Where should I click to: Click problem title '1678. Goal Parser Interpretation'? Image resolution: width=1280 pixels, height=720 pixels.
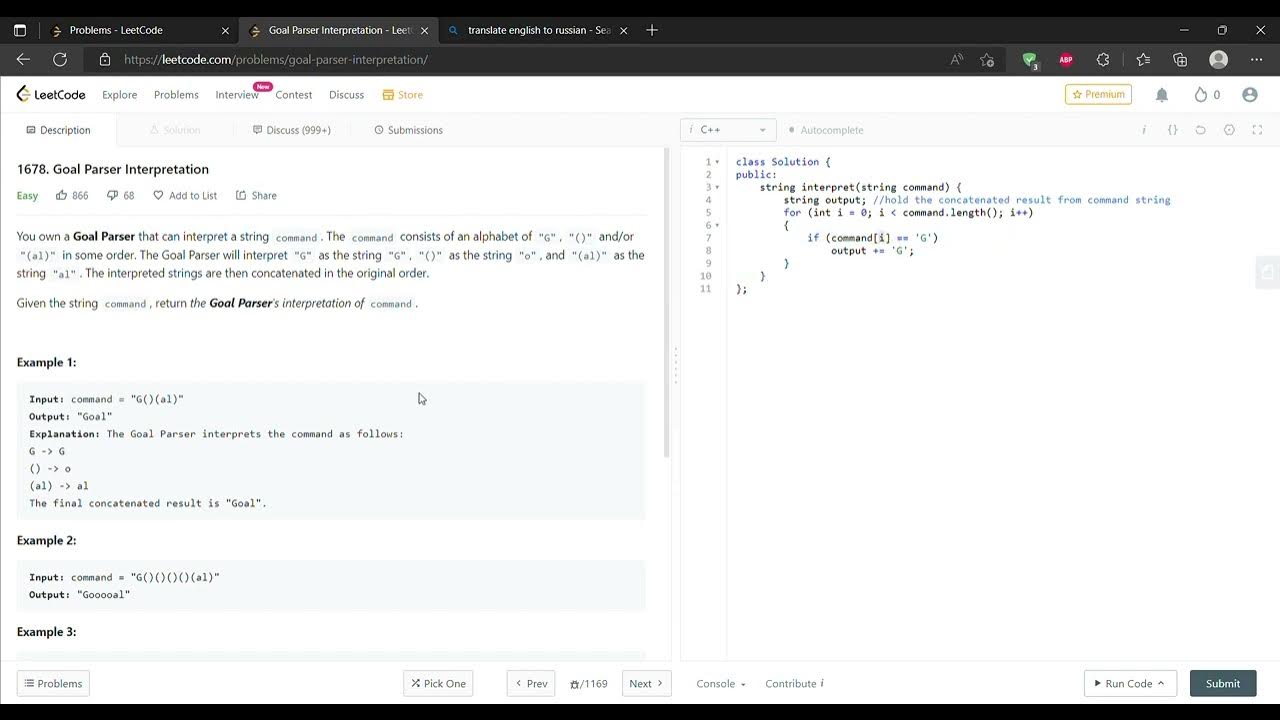click(113, 169)
